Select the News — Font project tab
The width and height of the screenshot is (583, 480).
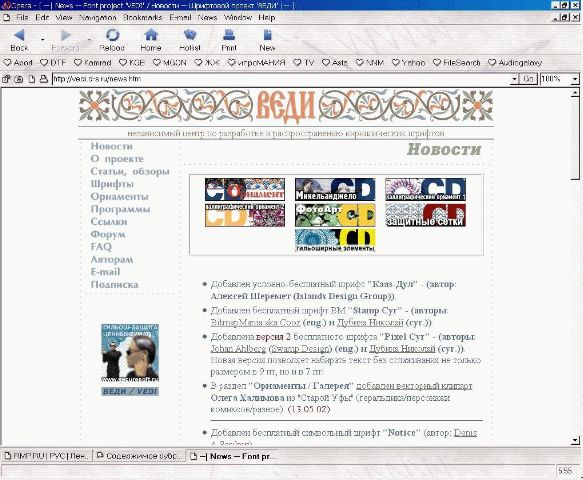(x=233, y=456)
